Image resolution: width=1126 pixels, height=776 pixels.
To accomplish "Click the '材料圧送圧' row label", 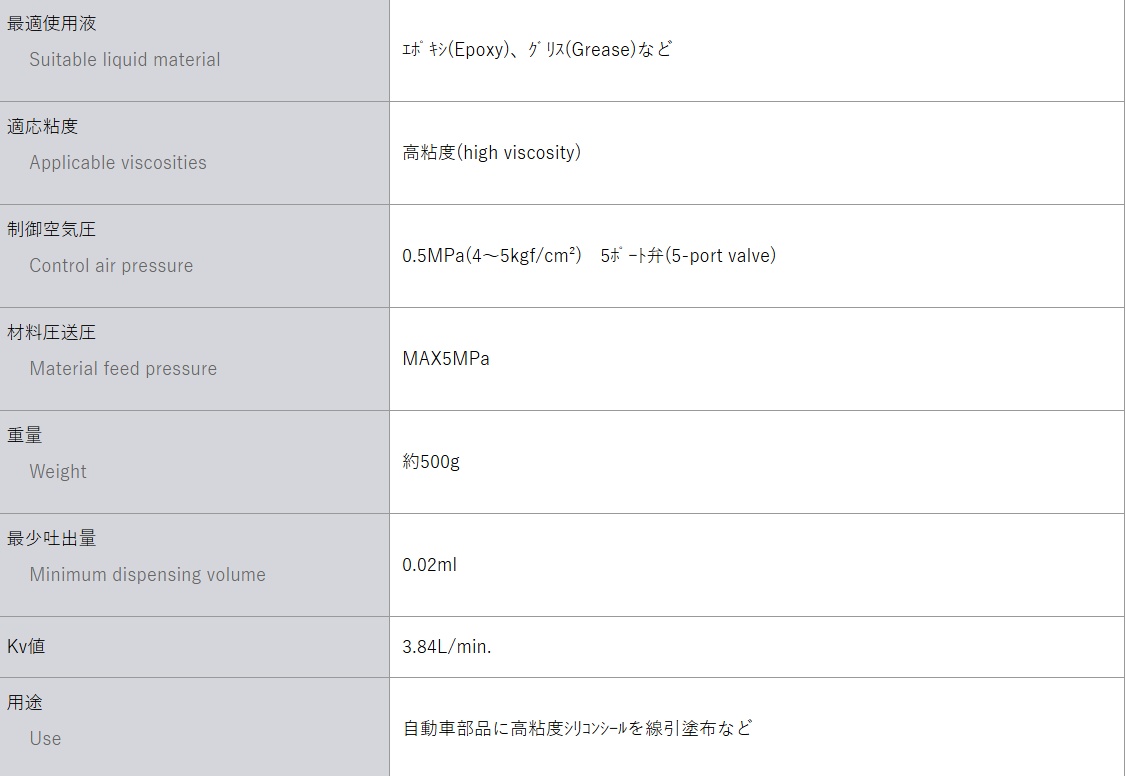I will 52,332.
